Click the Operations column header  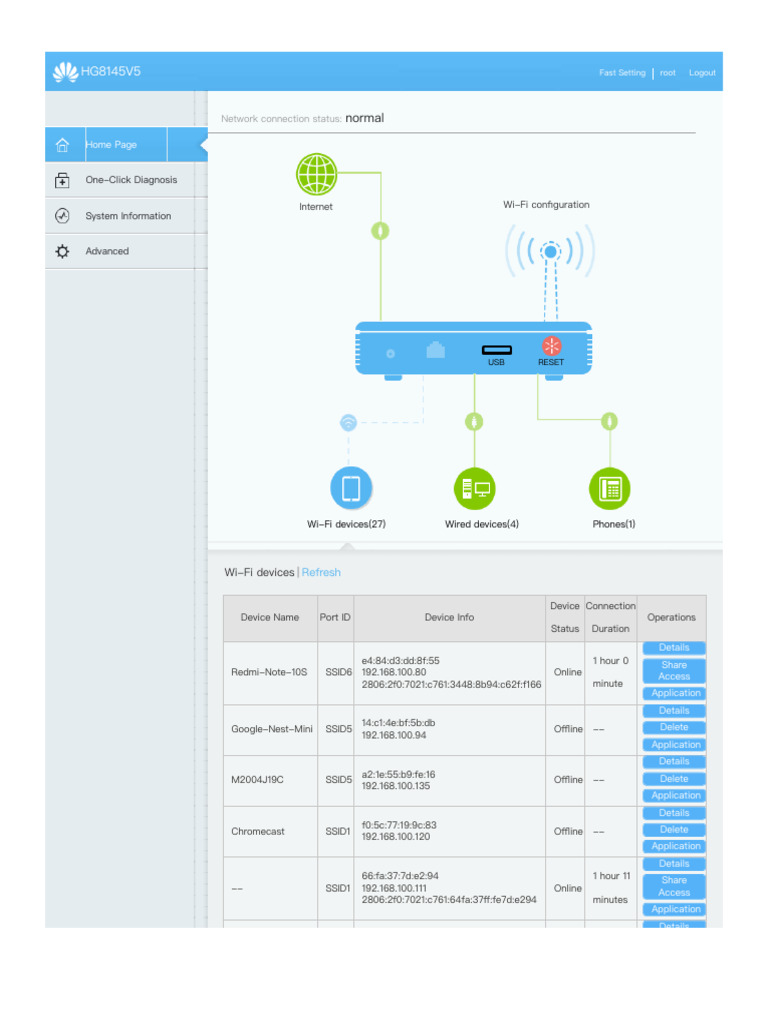point(671,617)
